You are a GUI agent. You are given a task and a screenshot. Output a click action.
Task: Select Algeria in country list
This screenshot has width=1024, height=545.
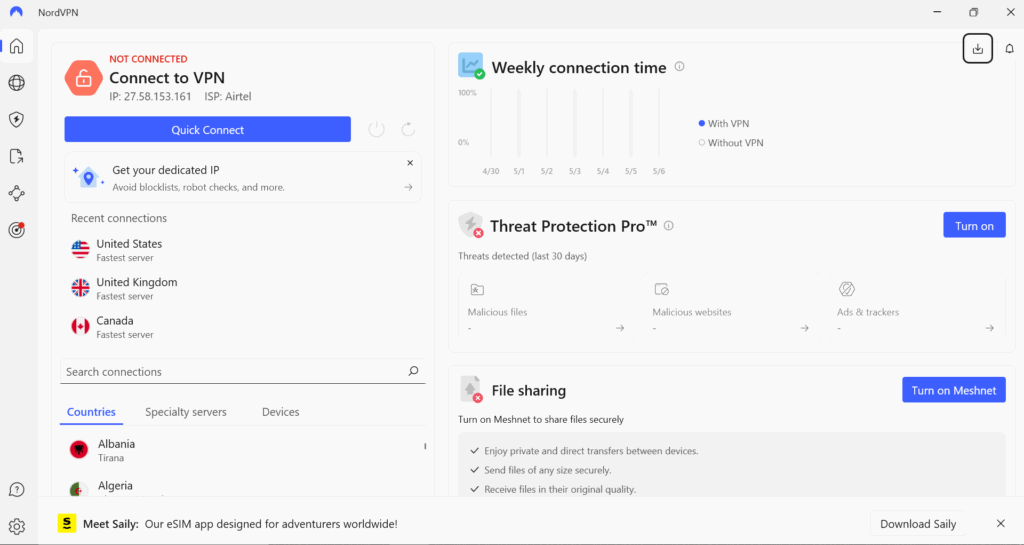coord(242,488)
